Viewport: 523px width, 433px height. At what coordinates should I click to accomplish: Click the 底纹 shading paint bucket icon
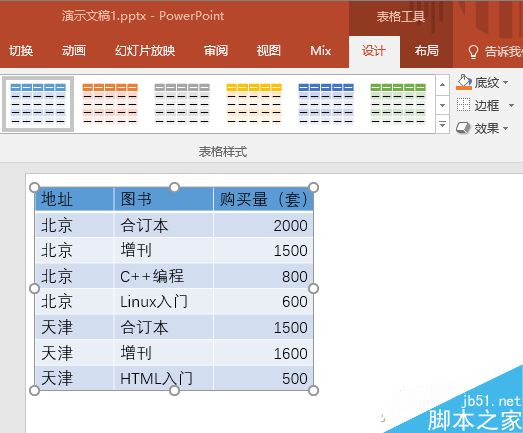(464, 82)
